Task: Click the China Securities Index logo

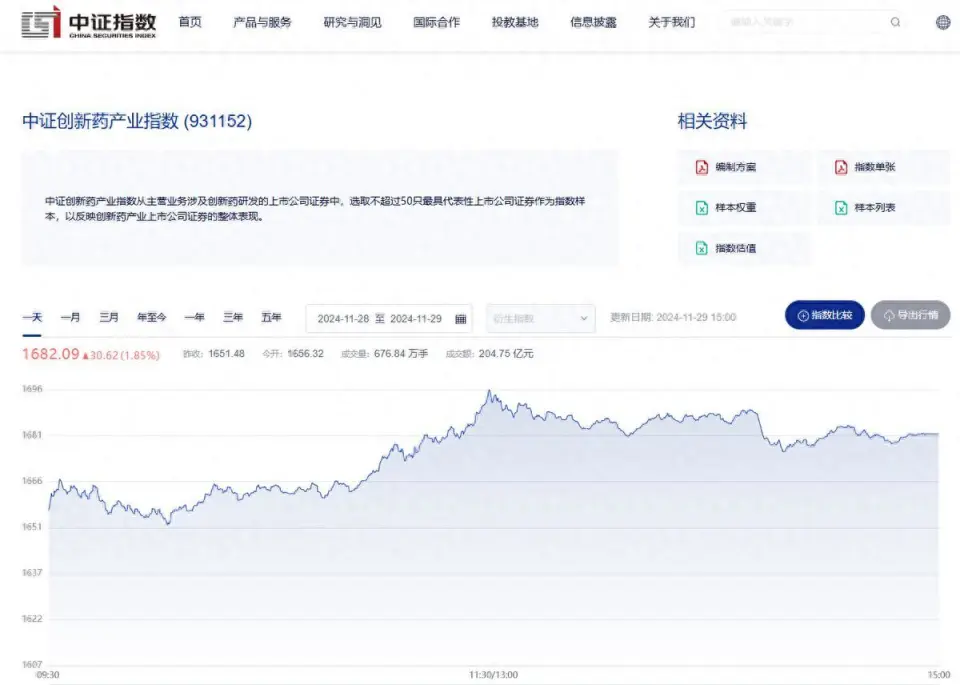Action: [89, 22]
